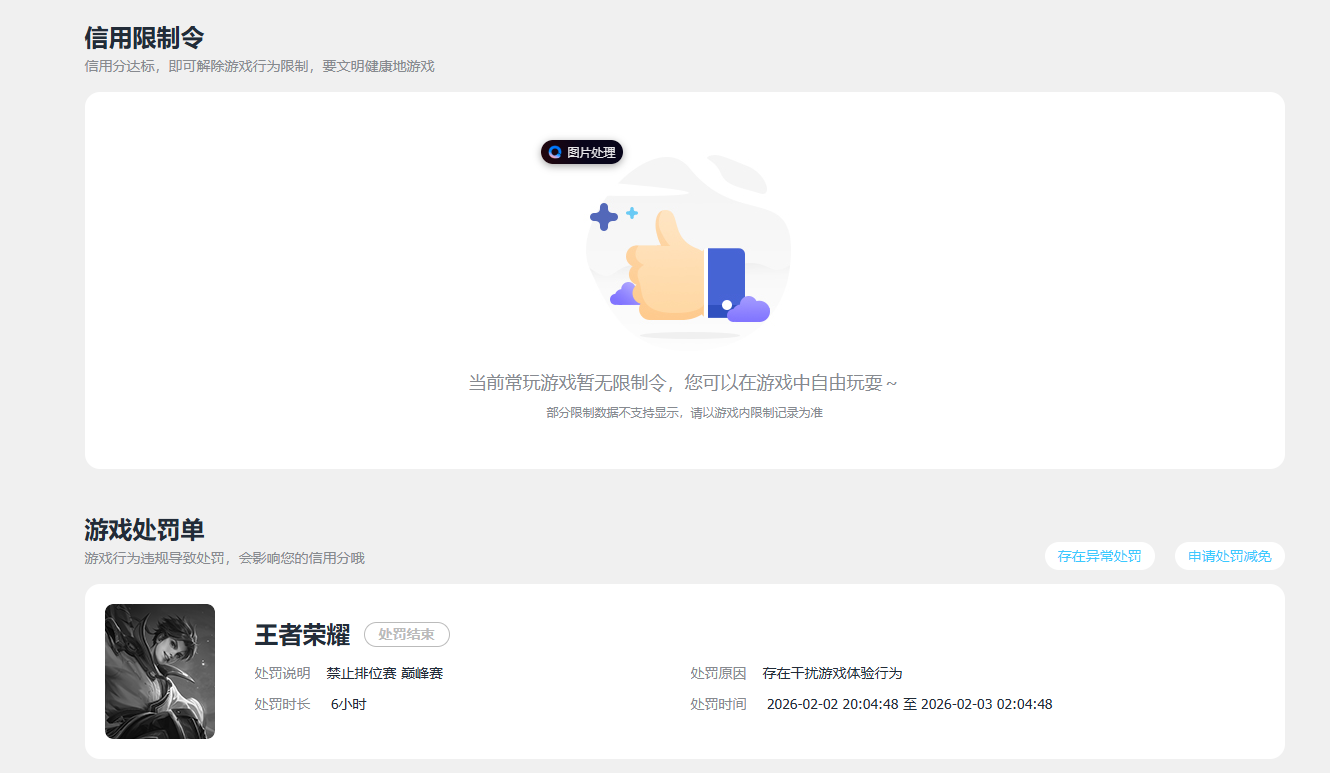
Task: Select the 王者荣耀 title text
Action: (x=302, y=635)
